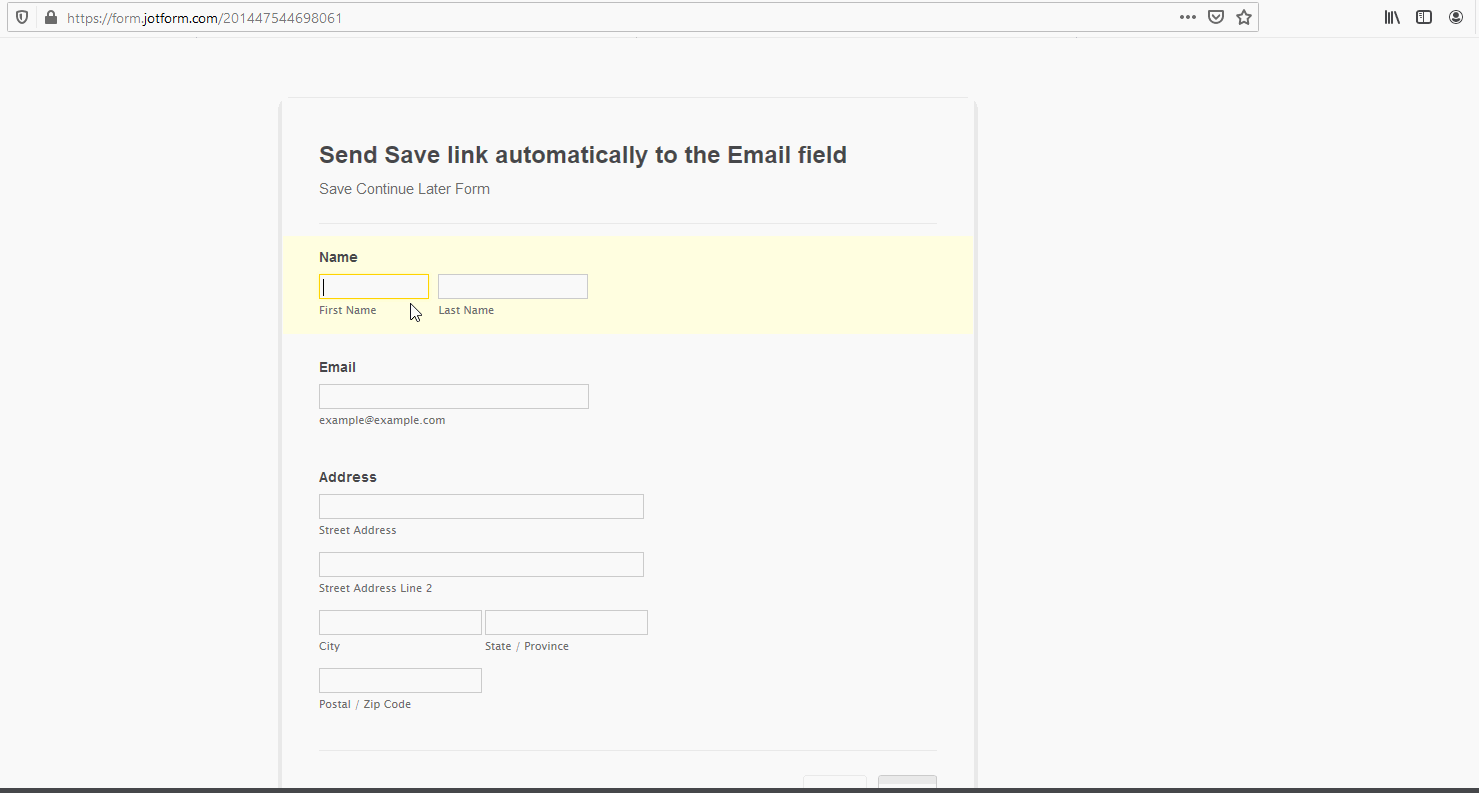Open the page actions ellipsis menu
This screenshot has width=1479, height=793.
(x=1187, y=16)
